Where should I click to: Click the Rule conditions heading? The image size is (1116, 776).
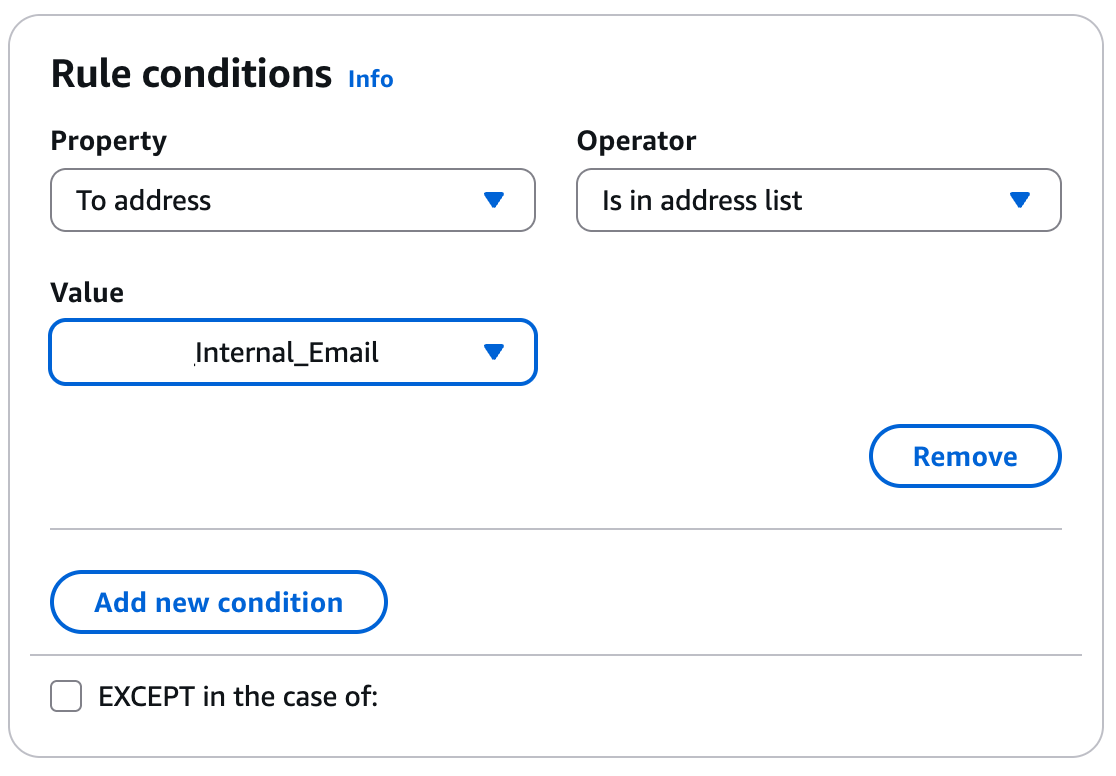coord(191,74)
